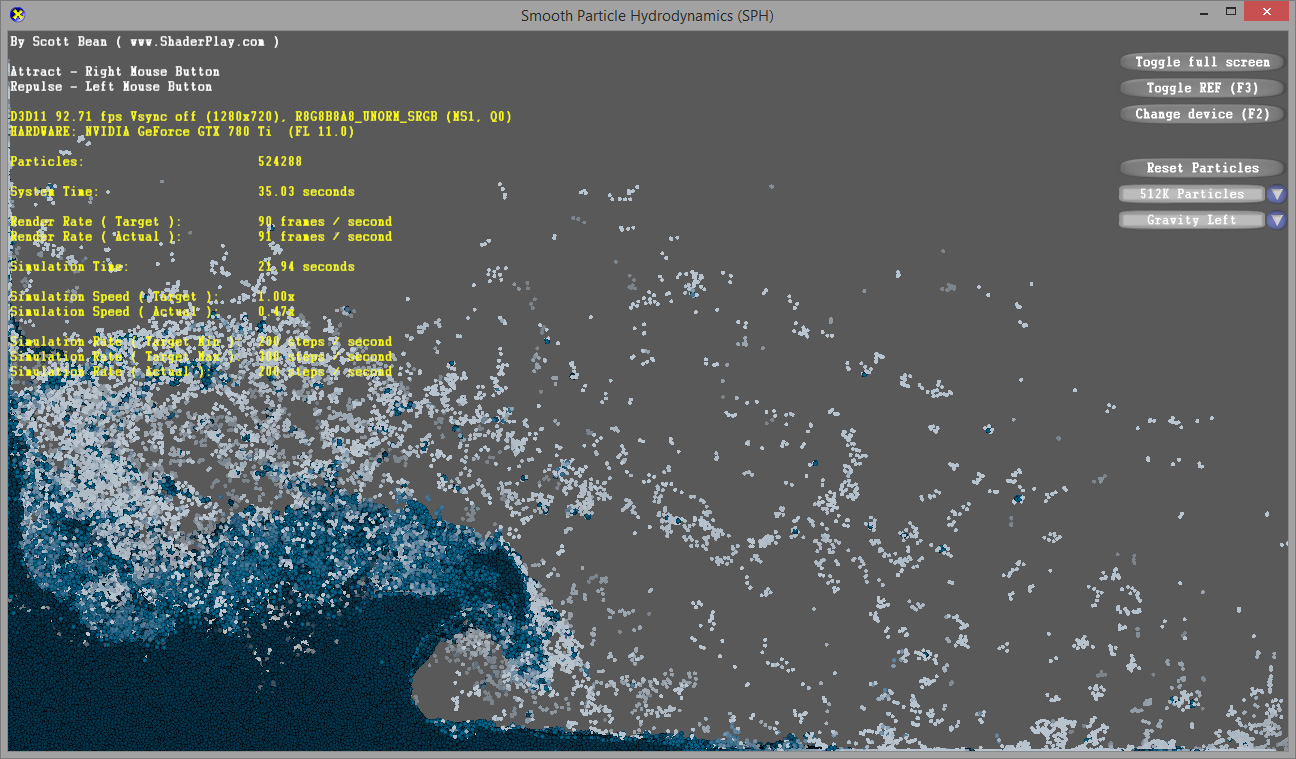This screenshot has height=759, width=1296.
Task: Click the particle count value 524288
Action: pyautogui.click(x=280, y=162)
